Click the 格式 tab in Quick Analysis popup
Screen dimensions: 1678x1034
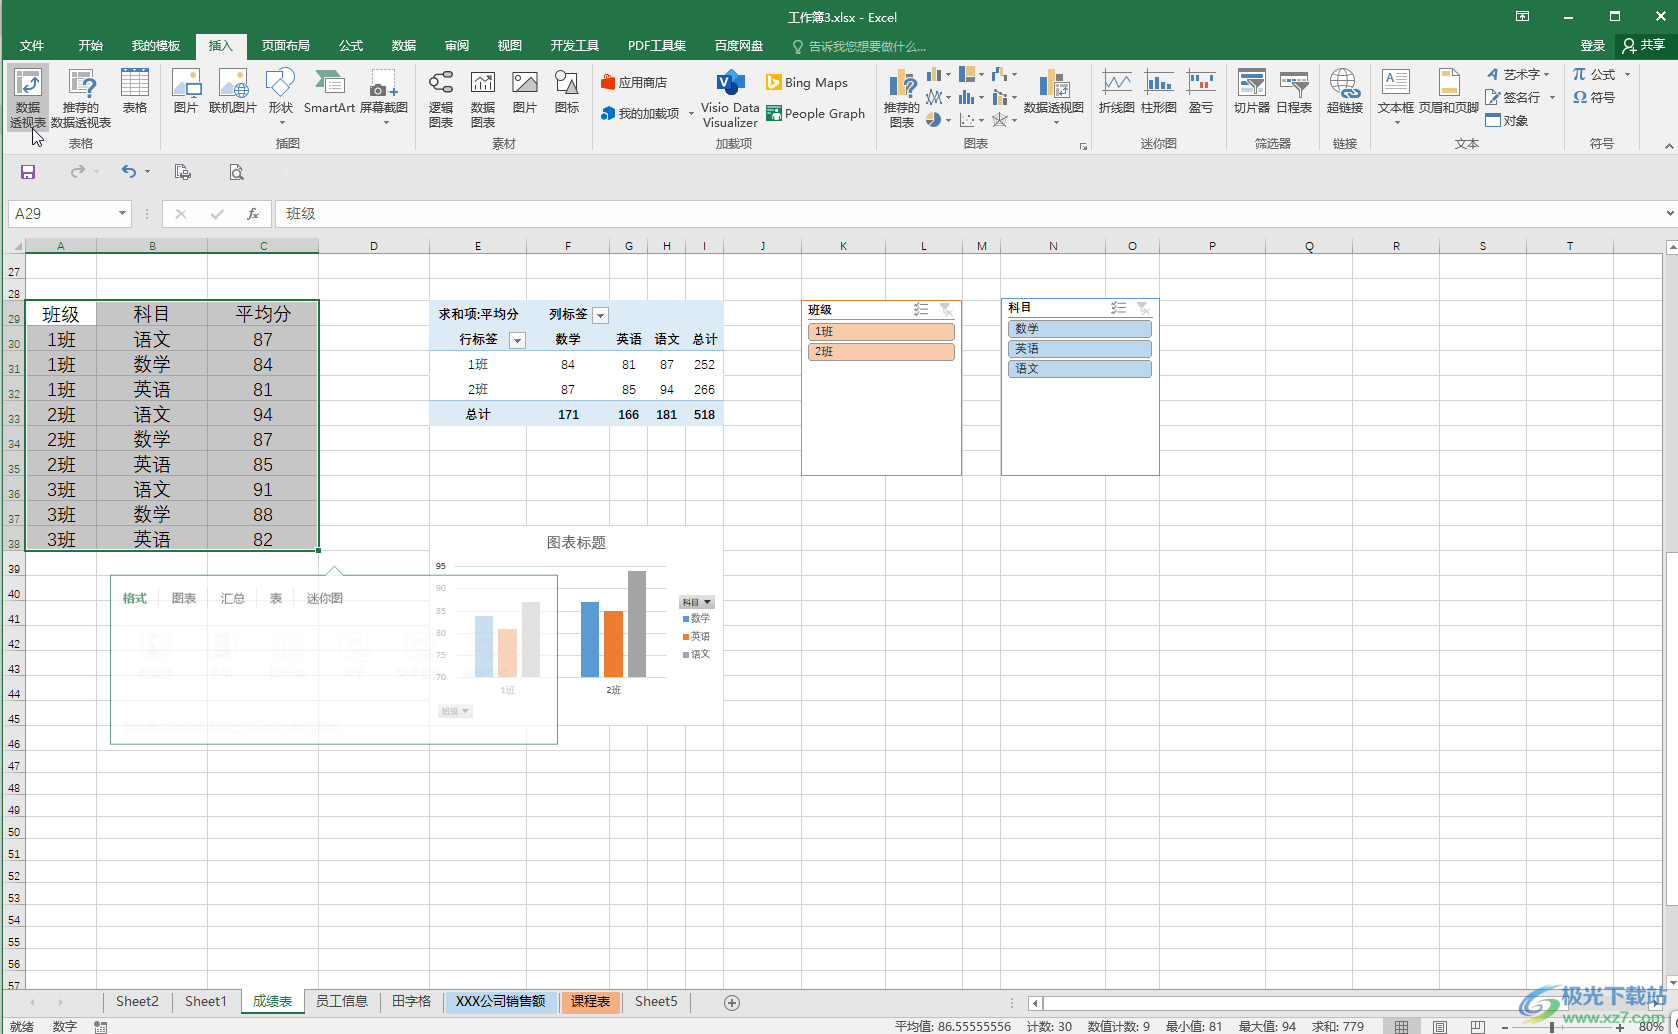pos(134,598)
